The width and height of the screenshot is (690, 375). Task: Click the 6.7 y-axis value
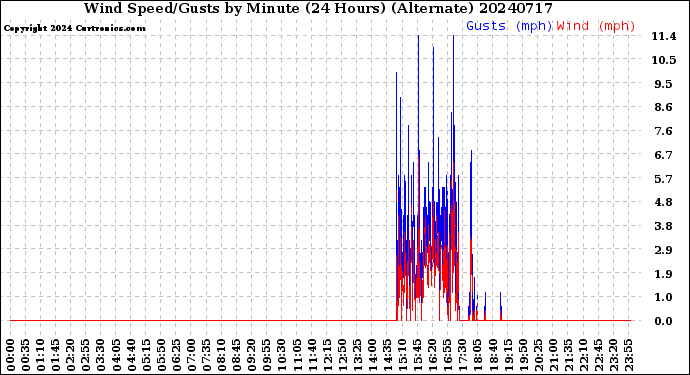tap(664, 155)
